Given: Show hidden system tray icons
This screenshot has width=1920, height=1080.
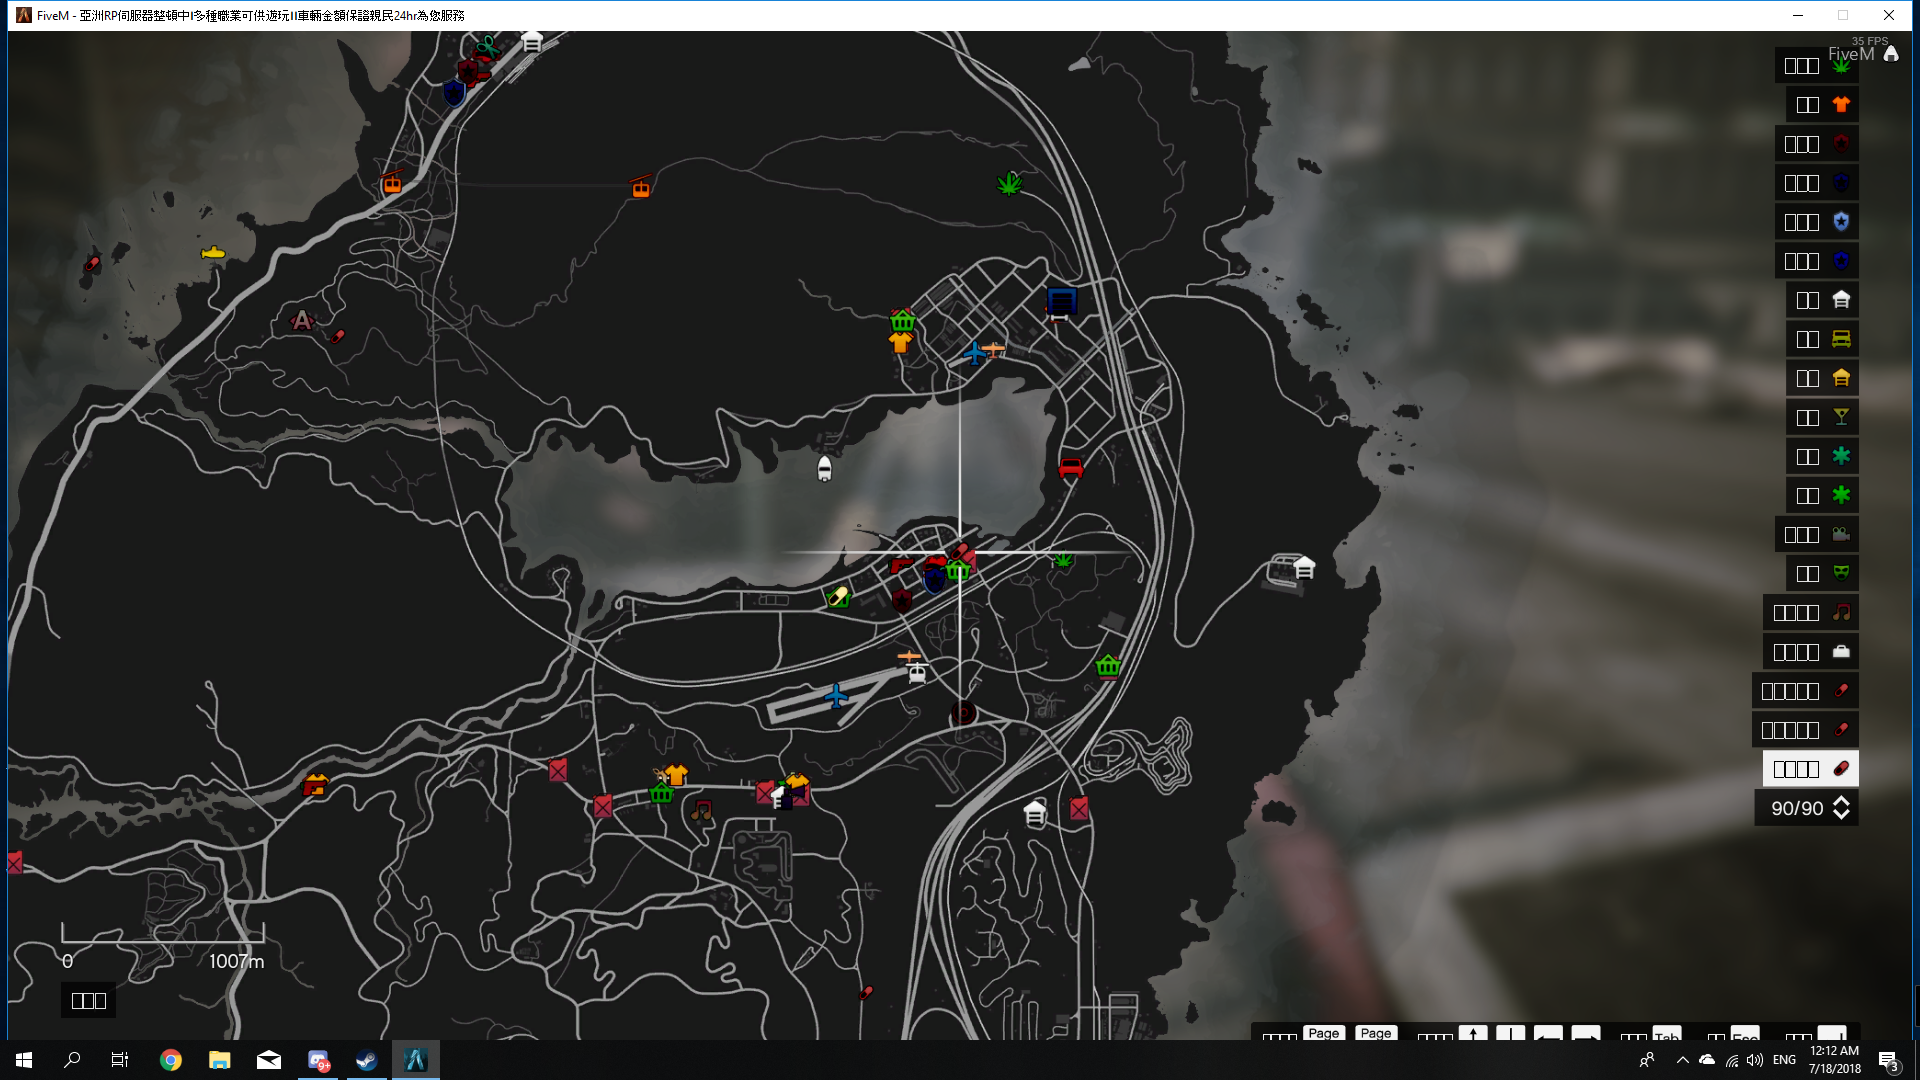Looking at the screenshot, I should pyautogui.click(x=1682, y=1060).
